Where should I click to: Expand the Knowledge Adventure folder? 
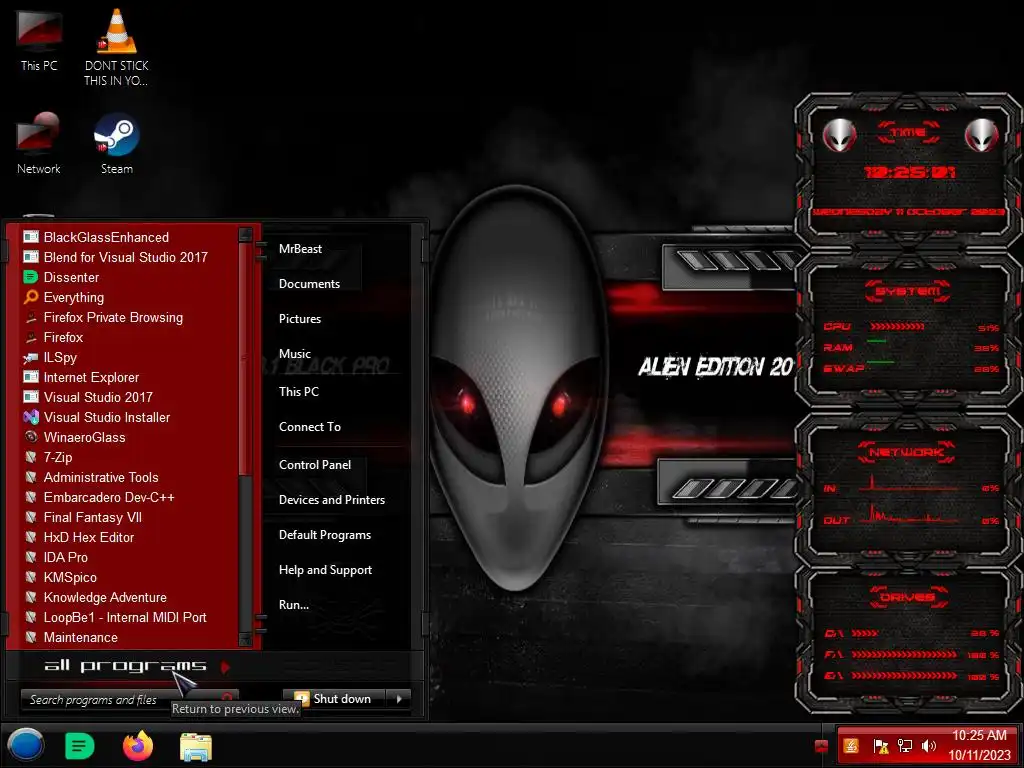click(x=104, y=598)
